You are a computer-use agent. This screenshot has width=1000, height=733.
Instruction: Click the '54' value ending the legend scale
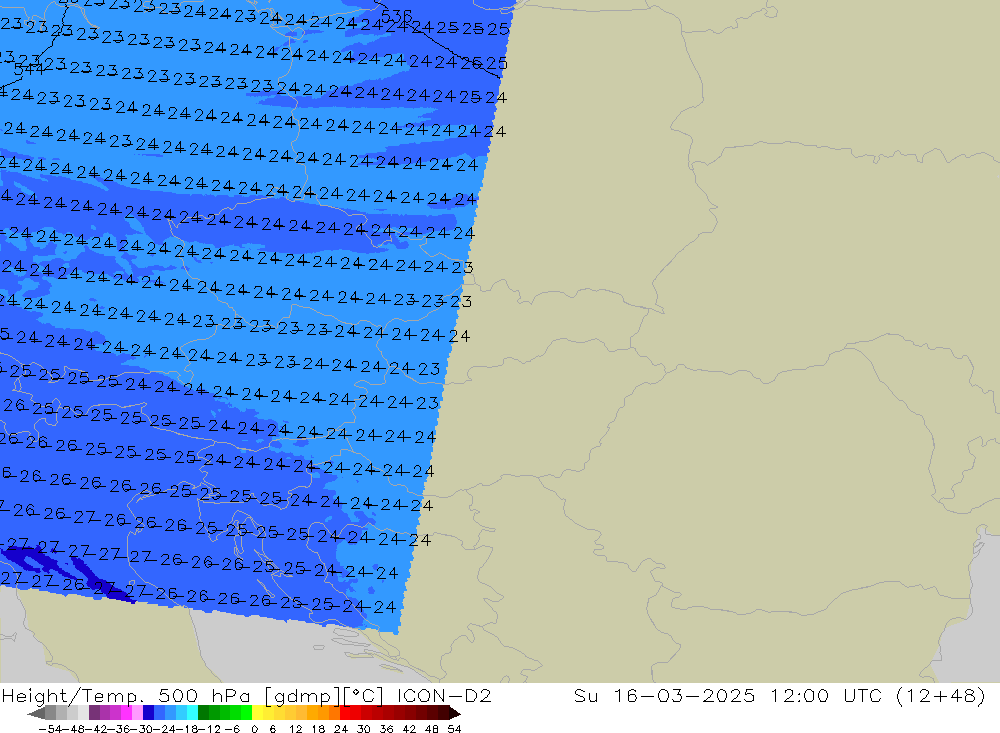(x=454, y=729)
